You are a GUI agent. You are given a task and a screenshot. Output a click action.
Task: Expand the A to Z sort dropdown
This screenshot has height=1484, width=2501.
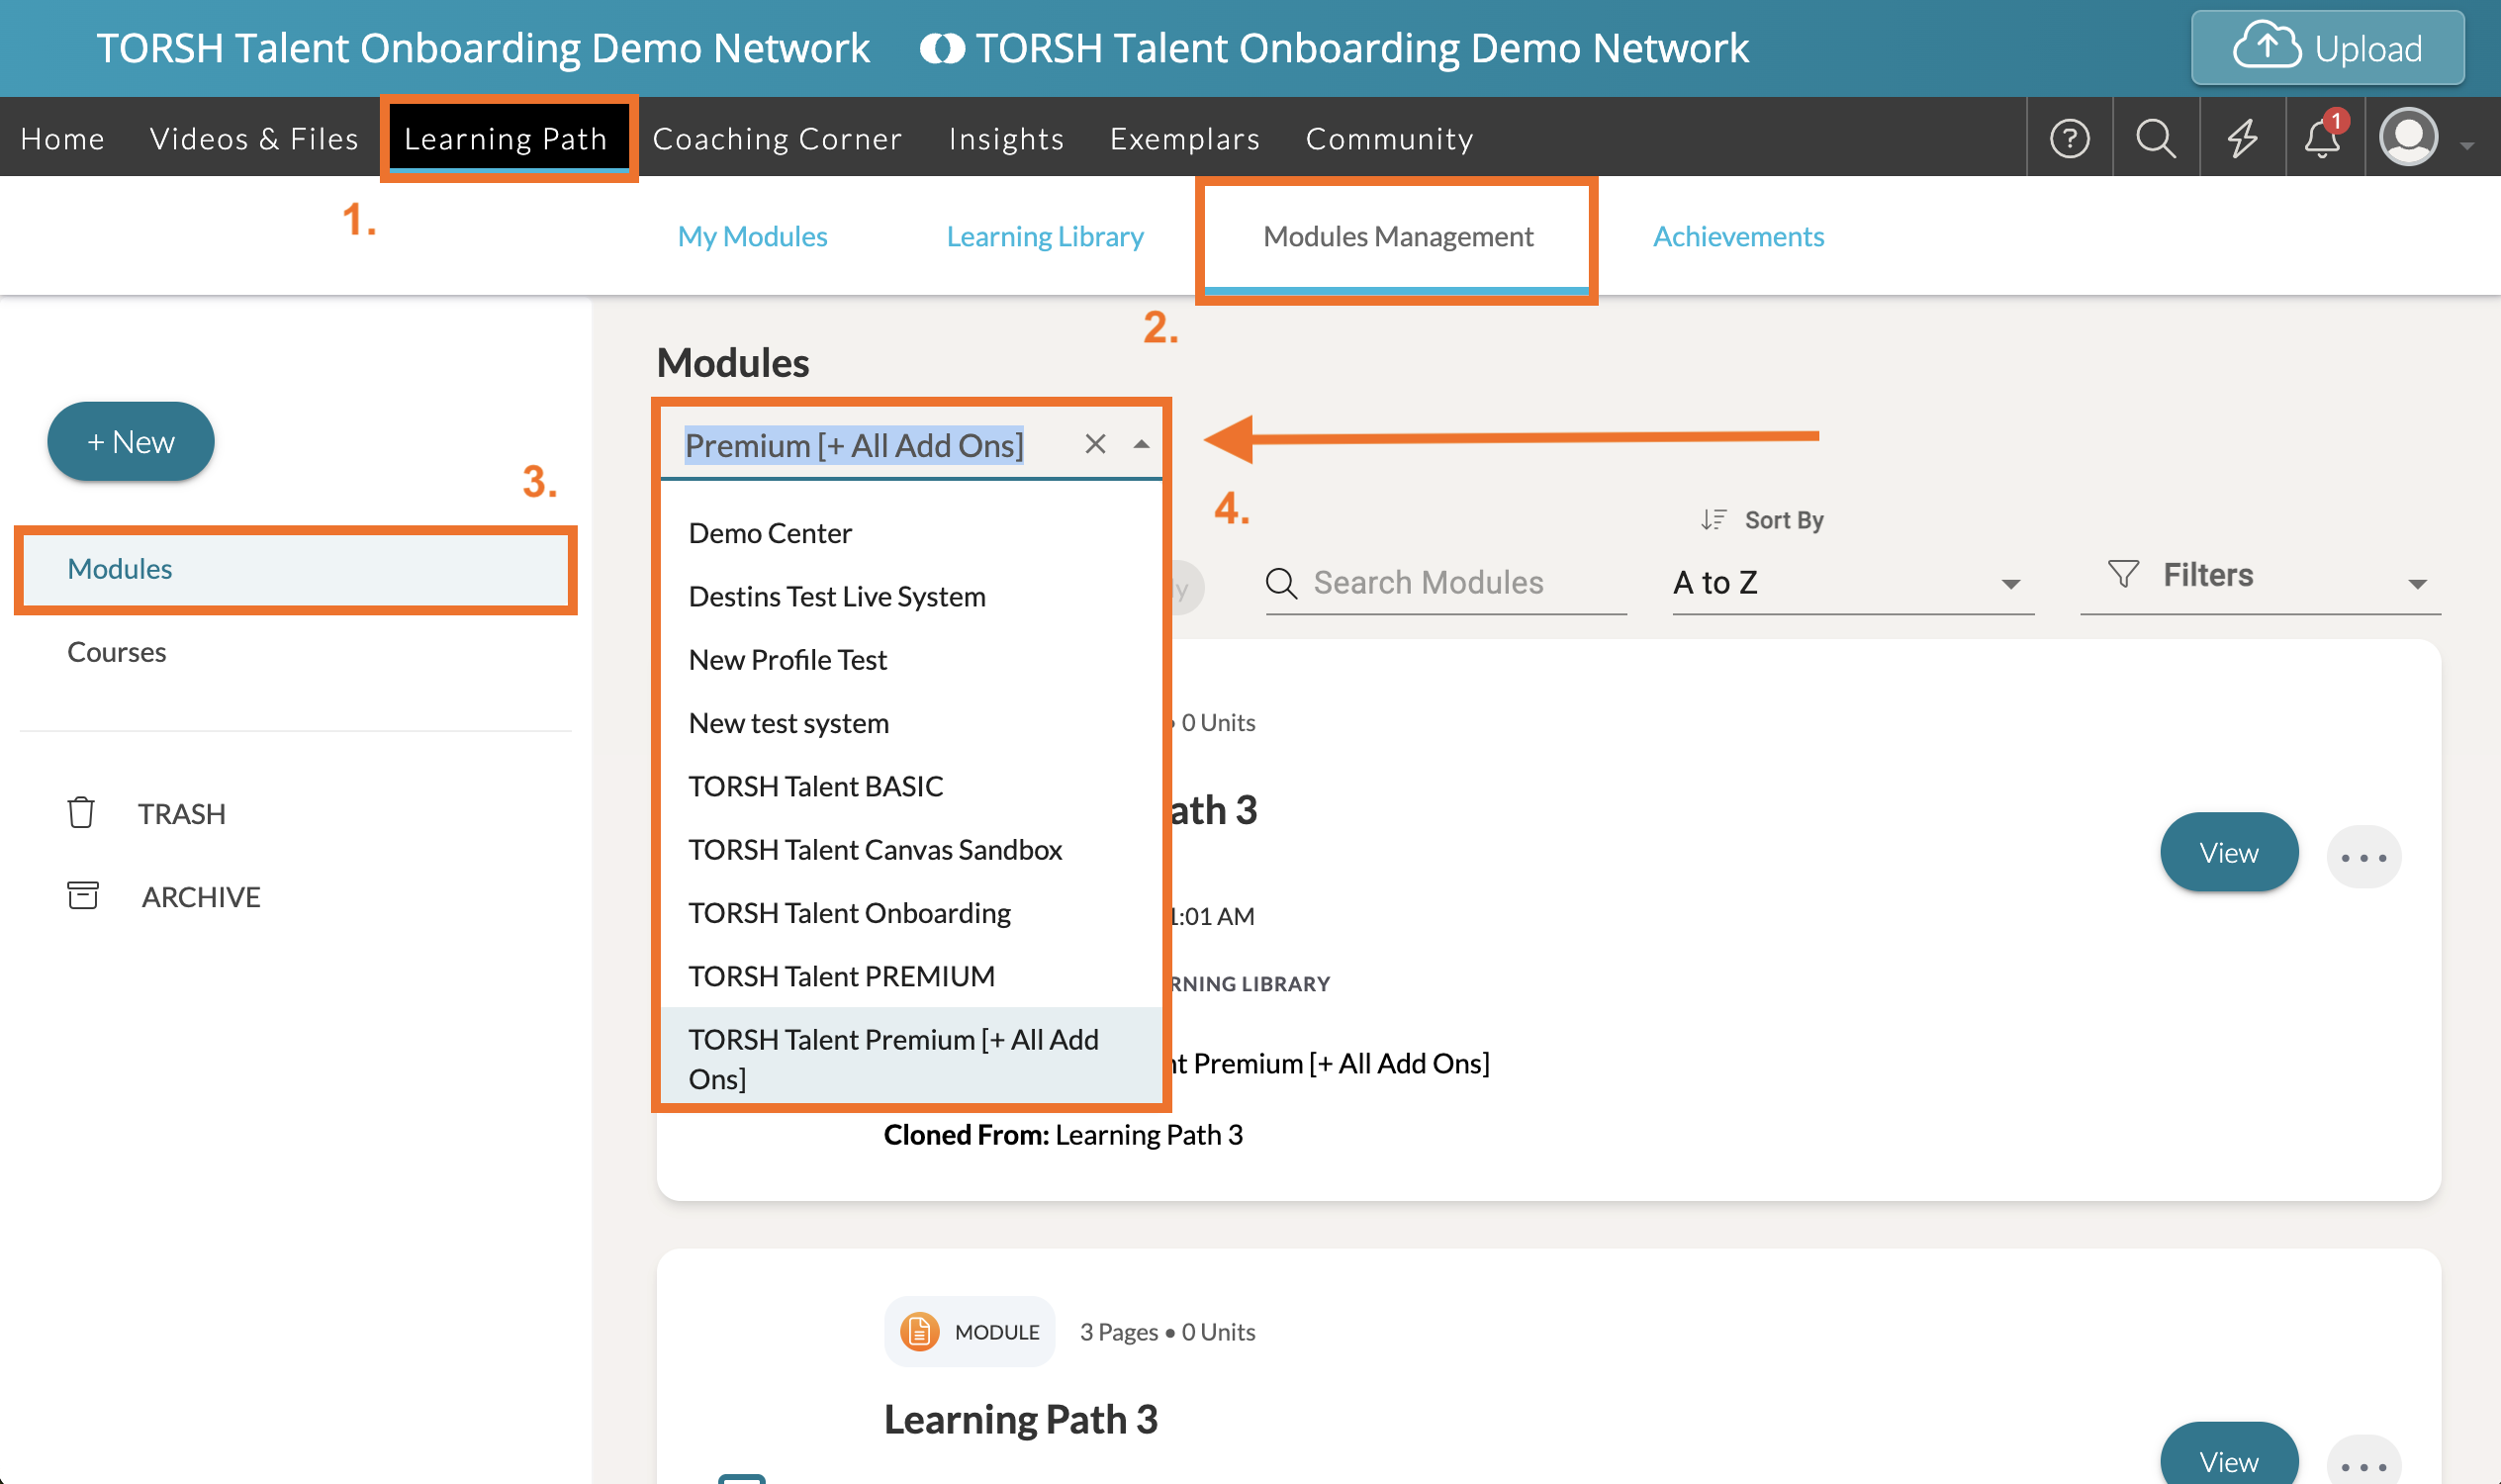1852,583
